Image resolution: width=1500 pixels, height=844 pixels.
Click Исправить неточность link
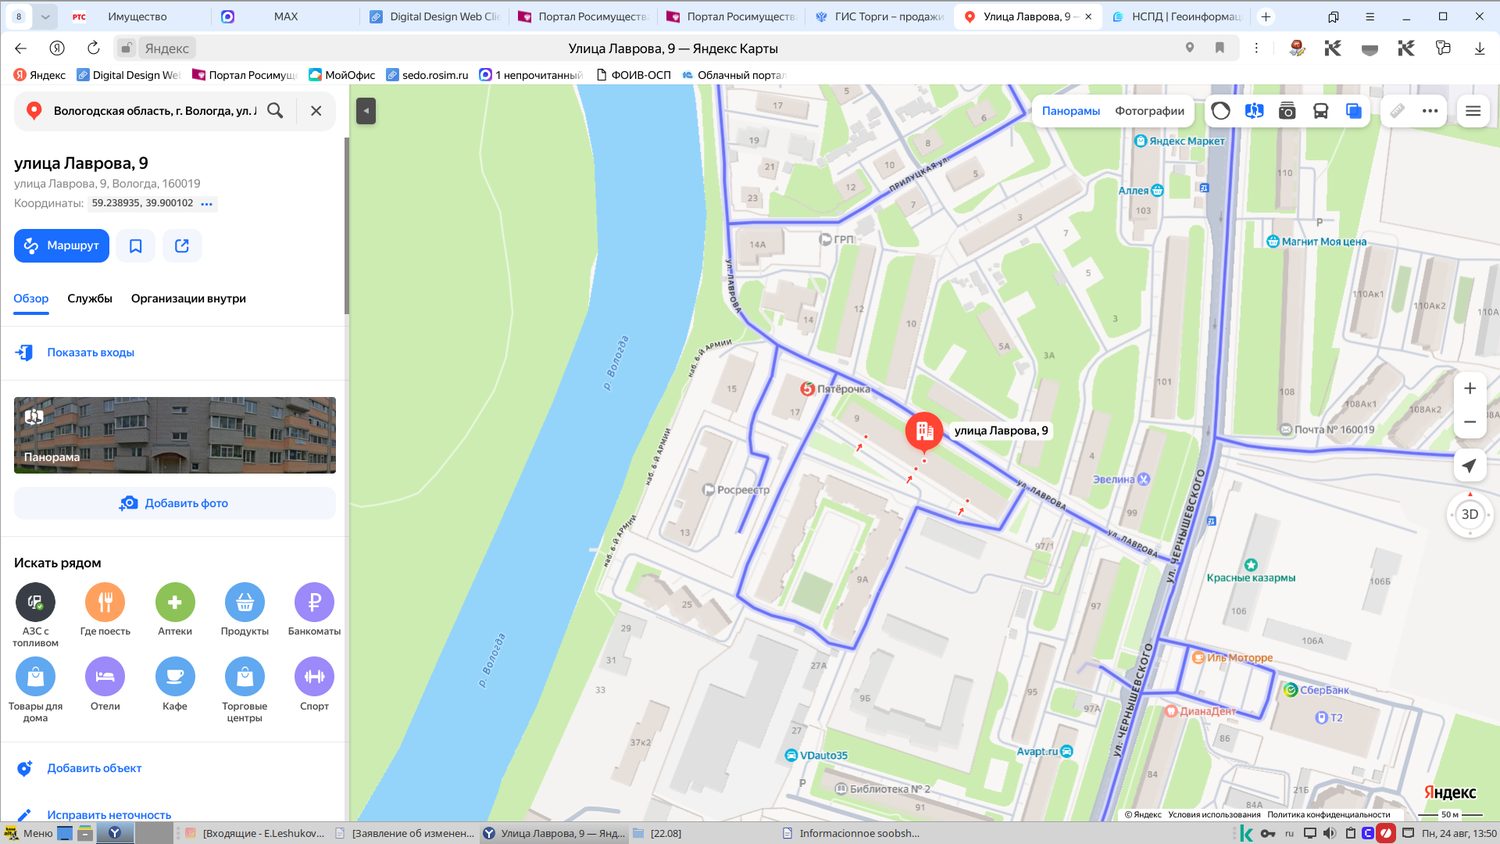(109, 814)
